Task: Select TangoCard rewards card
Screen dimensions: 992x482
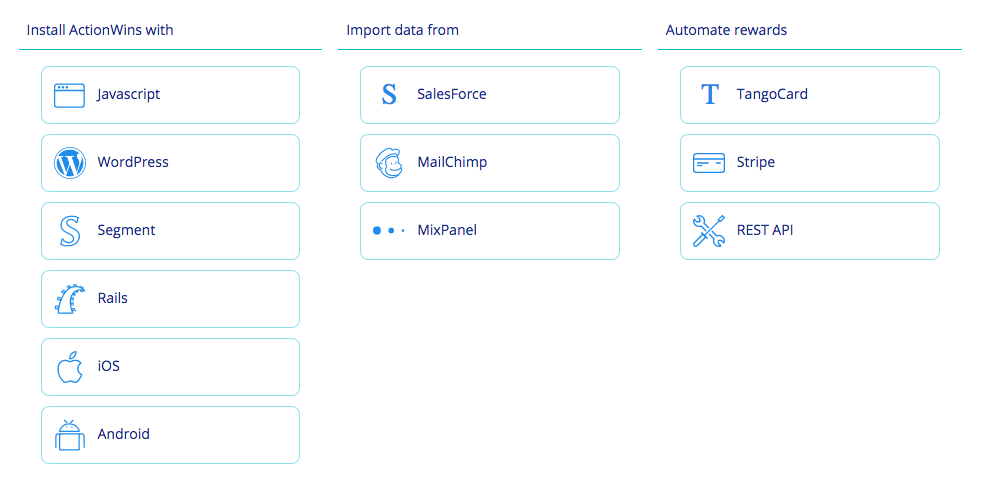Action: (x=810, y=95)
